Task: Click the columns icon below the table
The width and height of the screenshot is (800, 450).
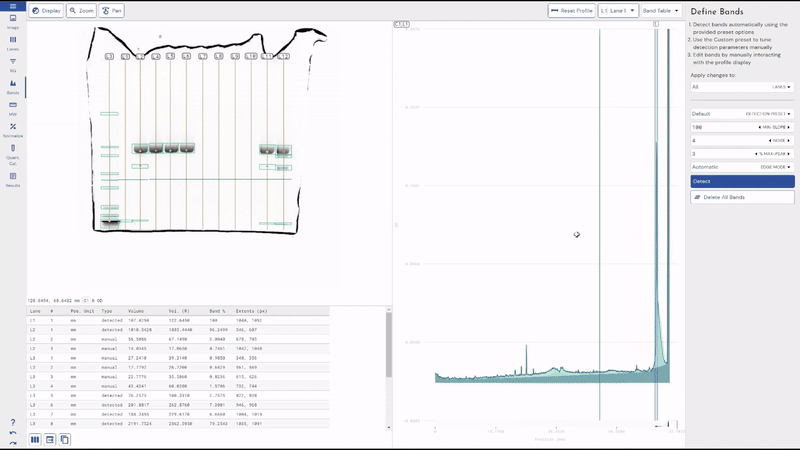Action: (35, 439)
